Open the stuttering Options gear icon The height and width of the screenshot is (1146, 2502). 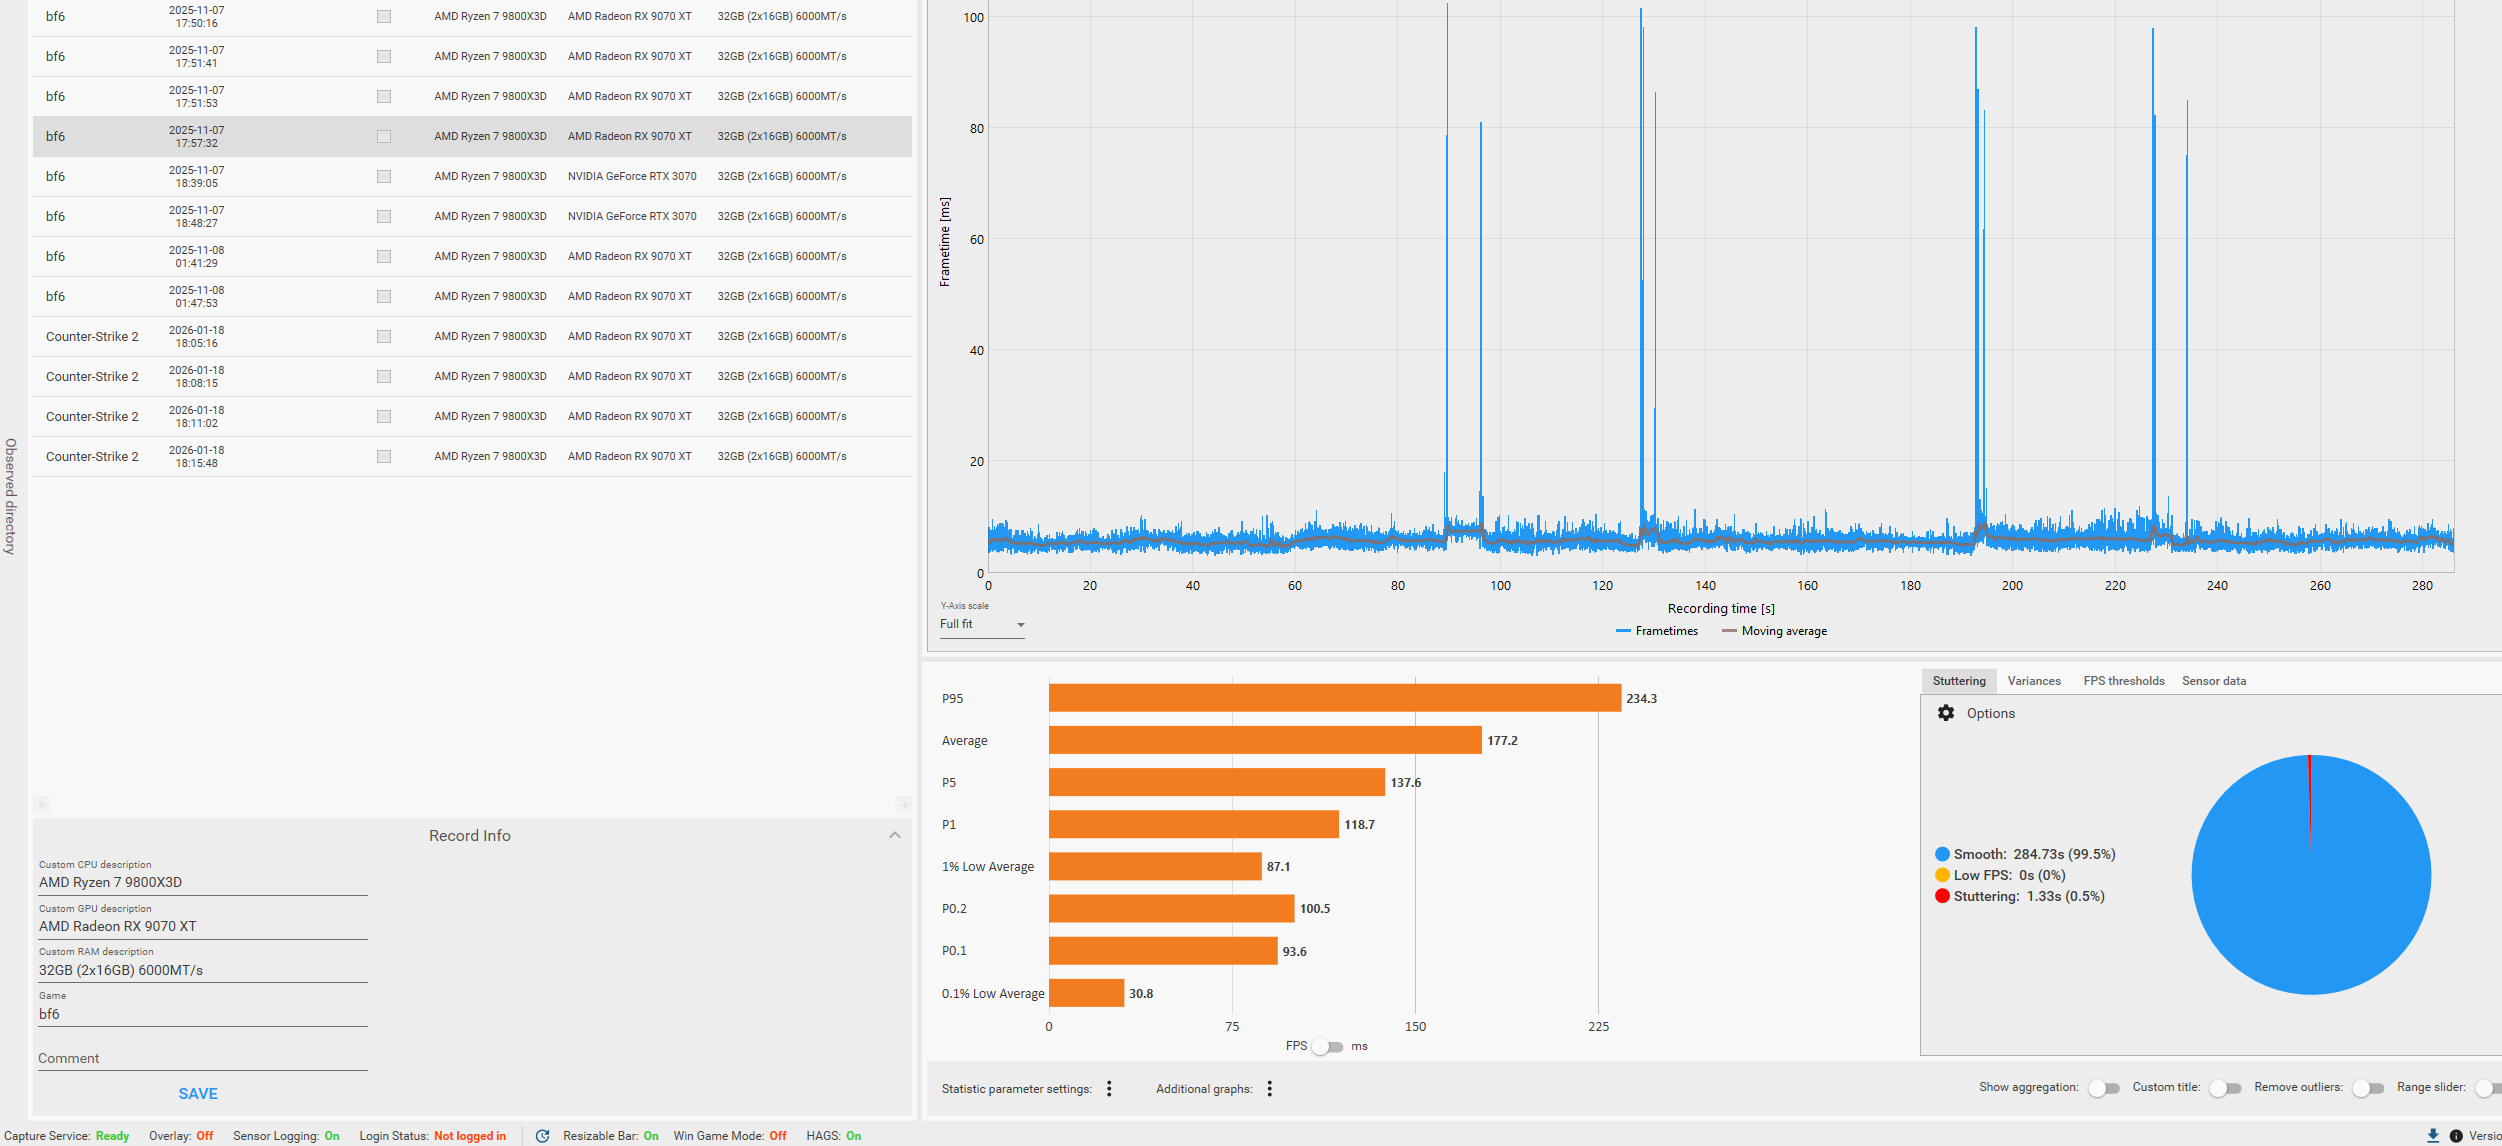(1945, 713)
